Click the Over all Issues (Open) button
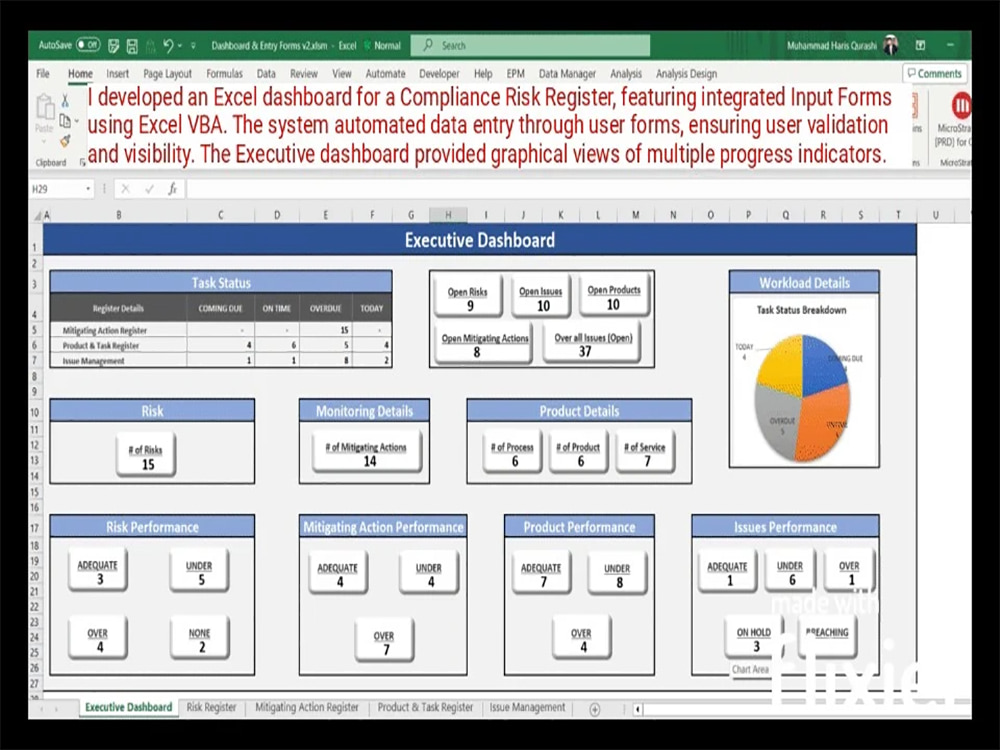 pyautogui.click(x=592, y=344)
